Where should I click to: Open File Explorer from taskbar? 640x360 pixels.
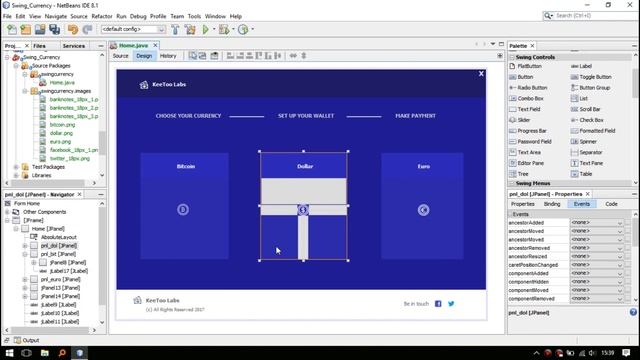(44, 353)
